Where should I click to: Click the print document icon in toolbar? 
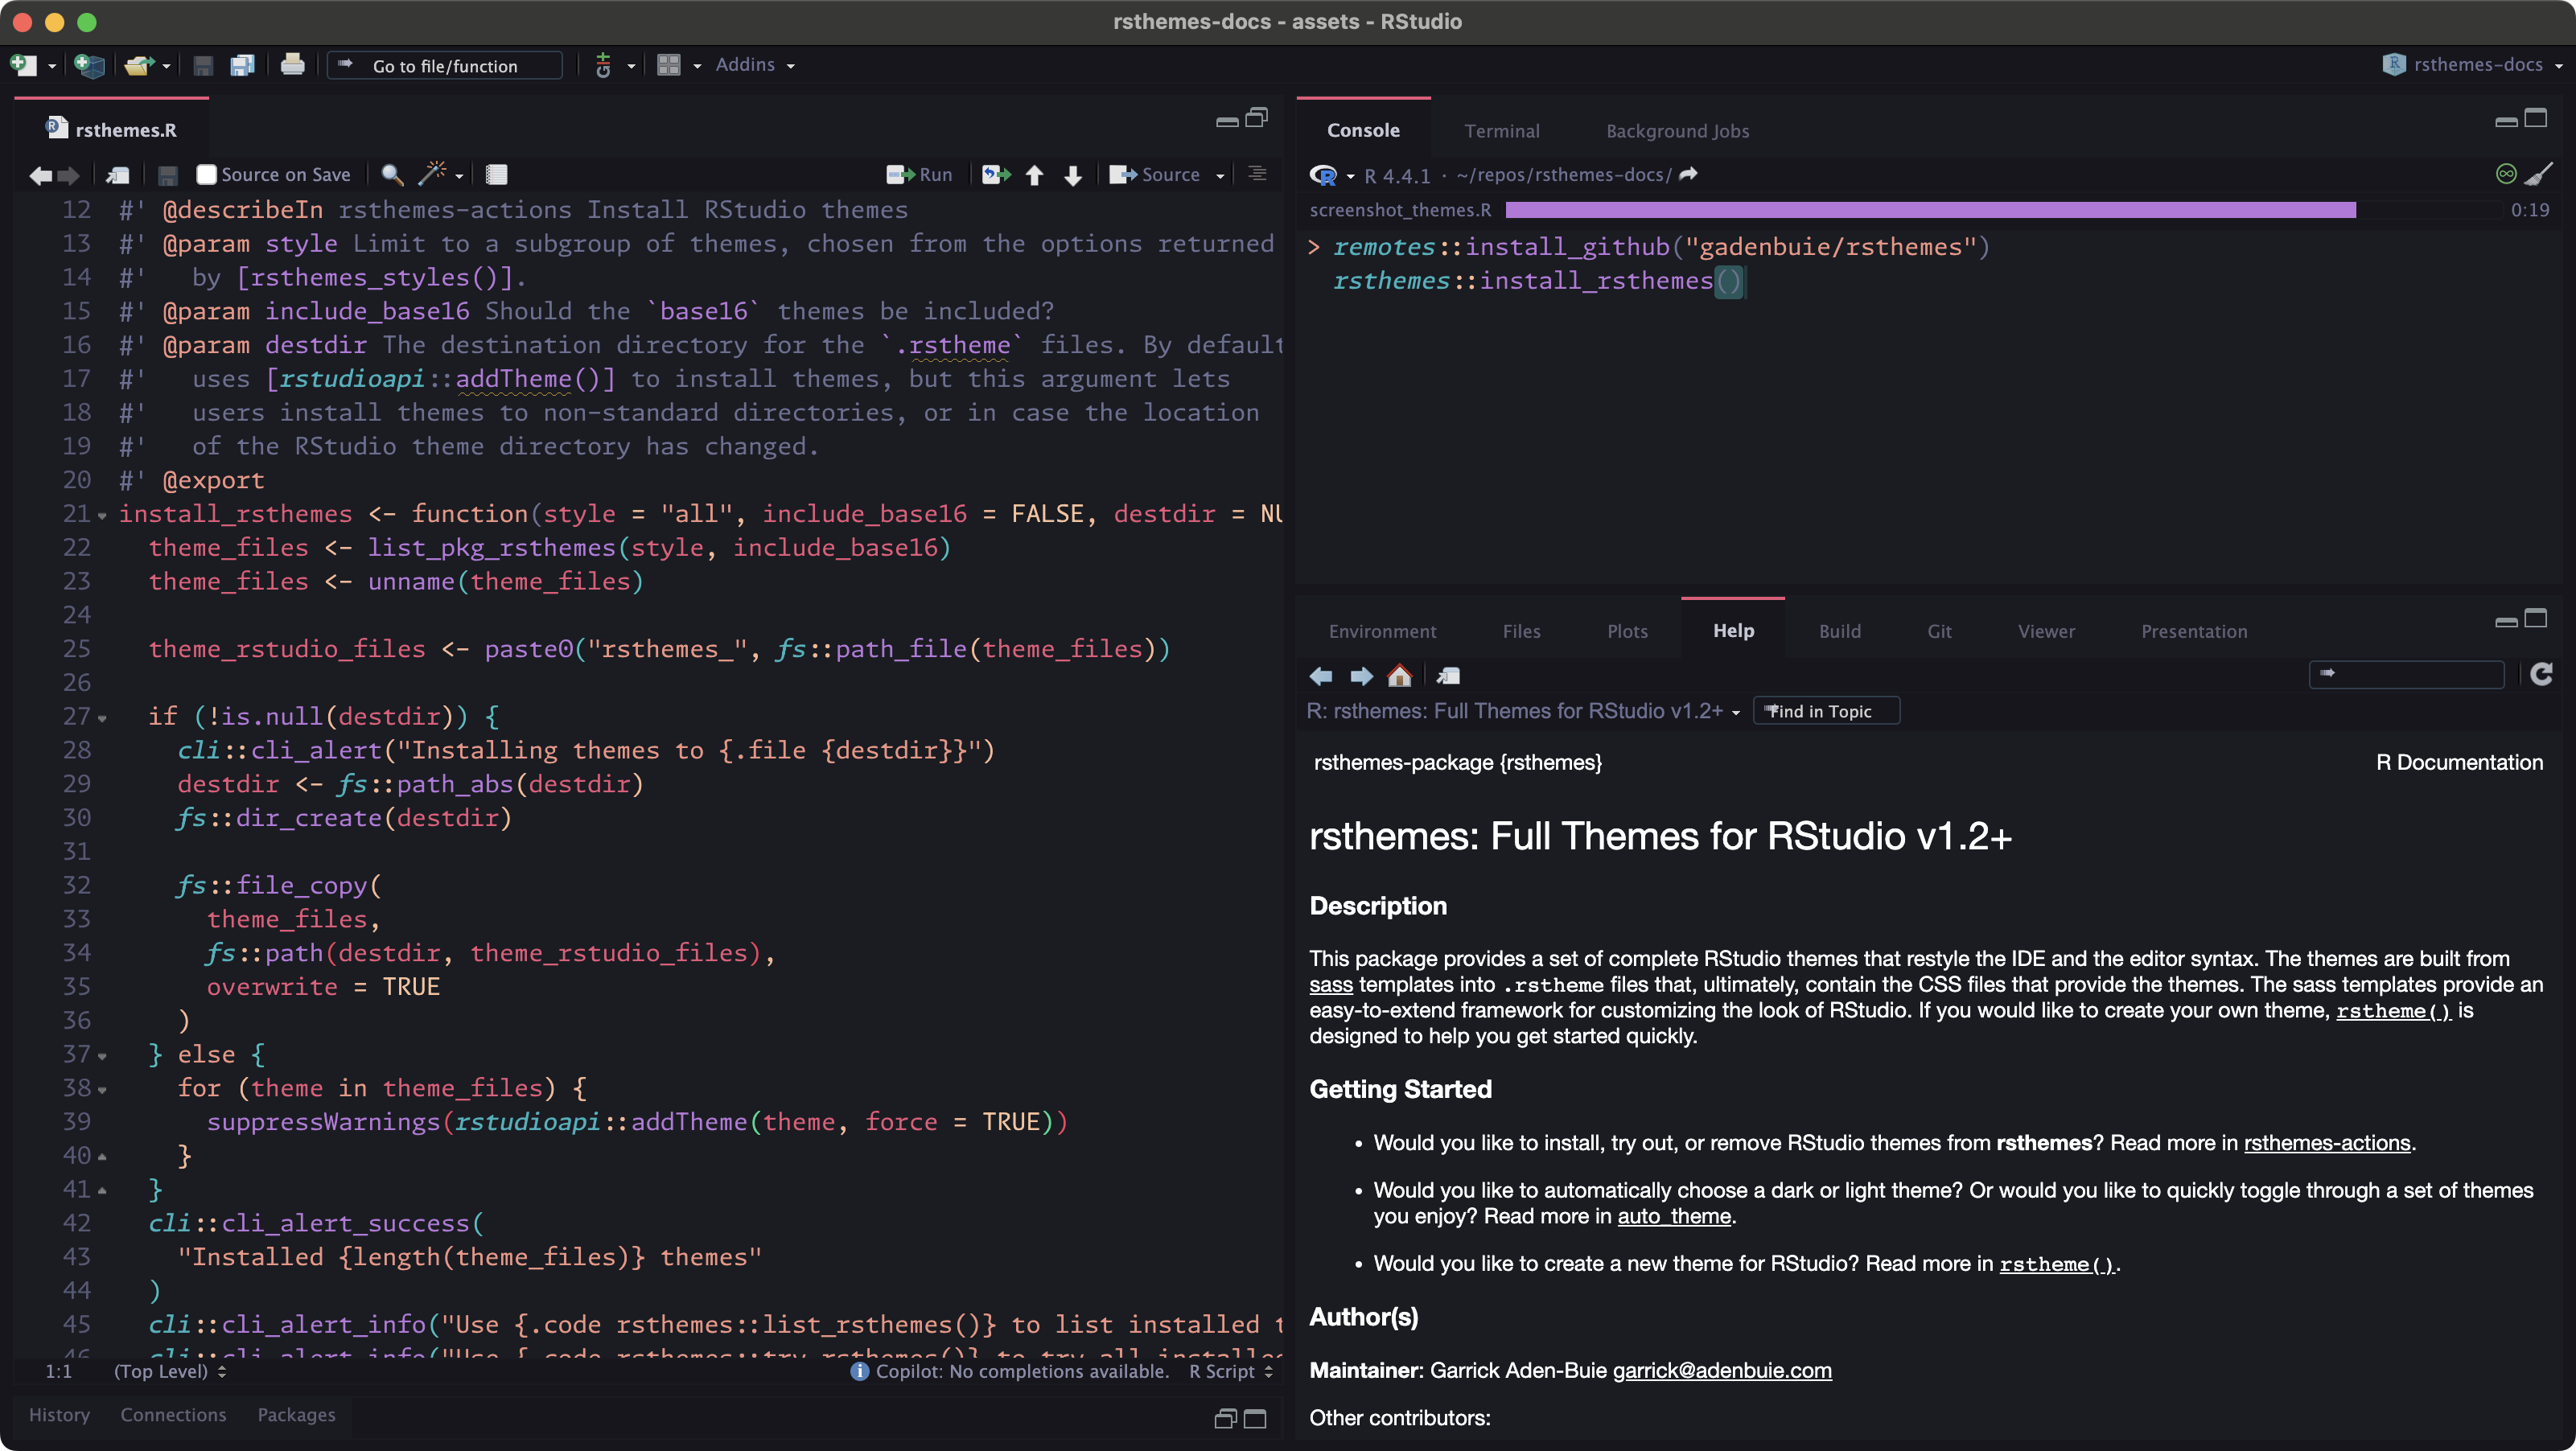click(x=292, y=65)
